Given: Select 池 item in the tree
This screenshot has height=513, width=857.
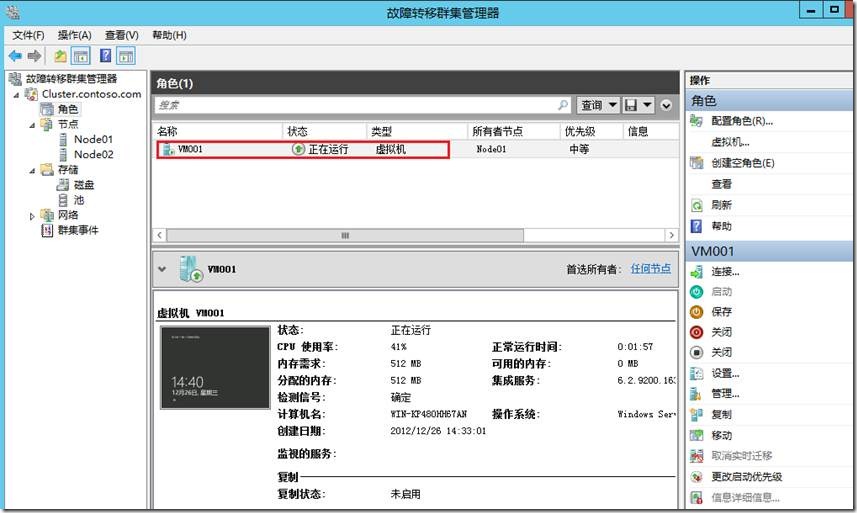Looking at the screenshot, I should (x=79, y=200).
